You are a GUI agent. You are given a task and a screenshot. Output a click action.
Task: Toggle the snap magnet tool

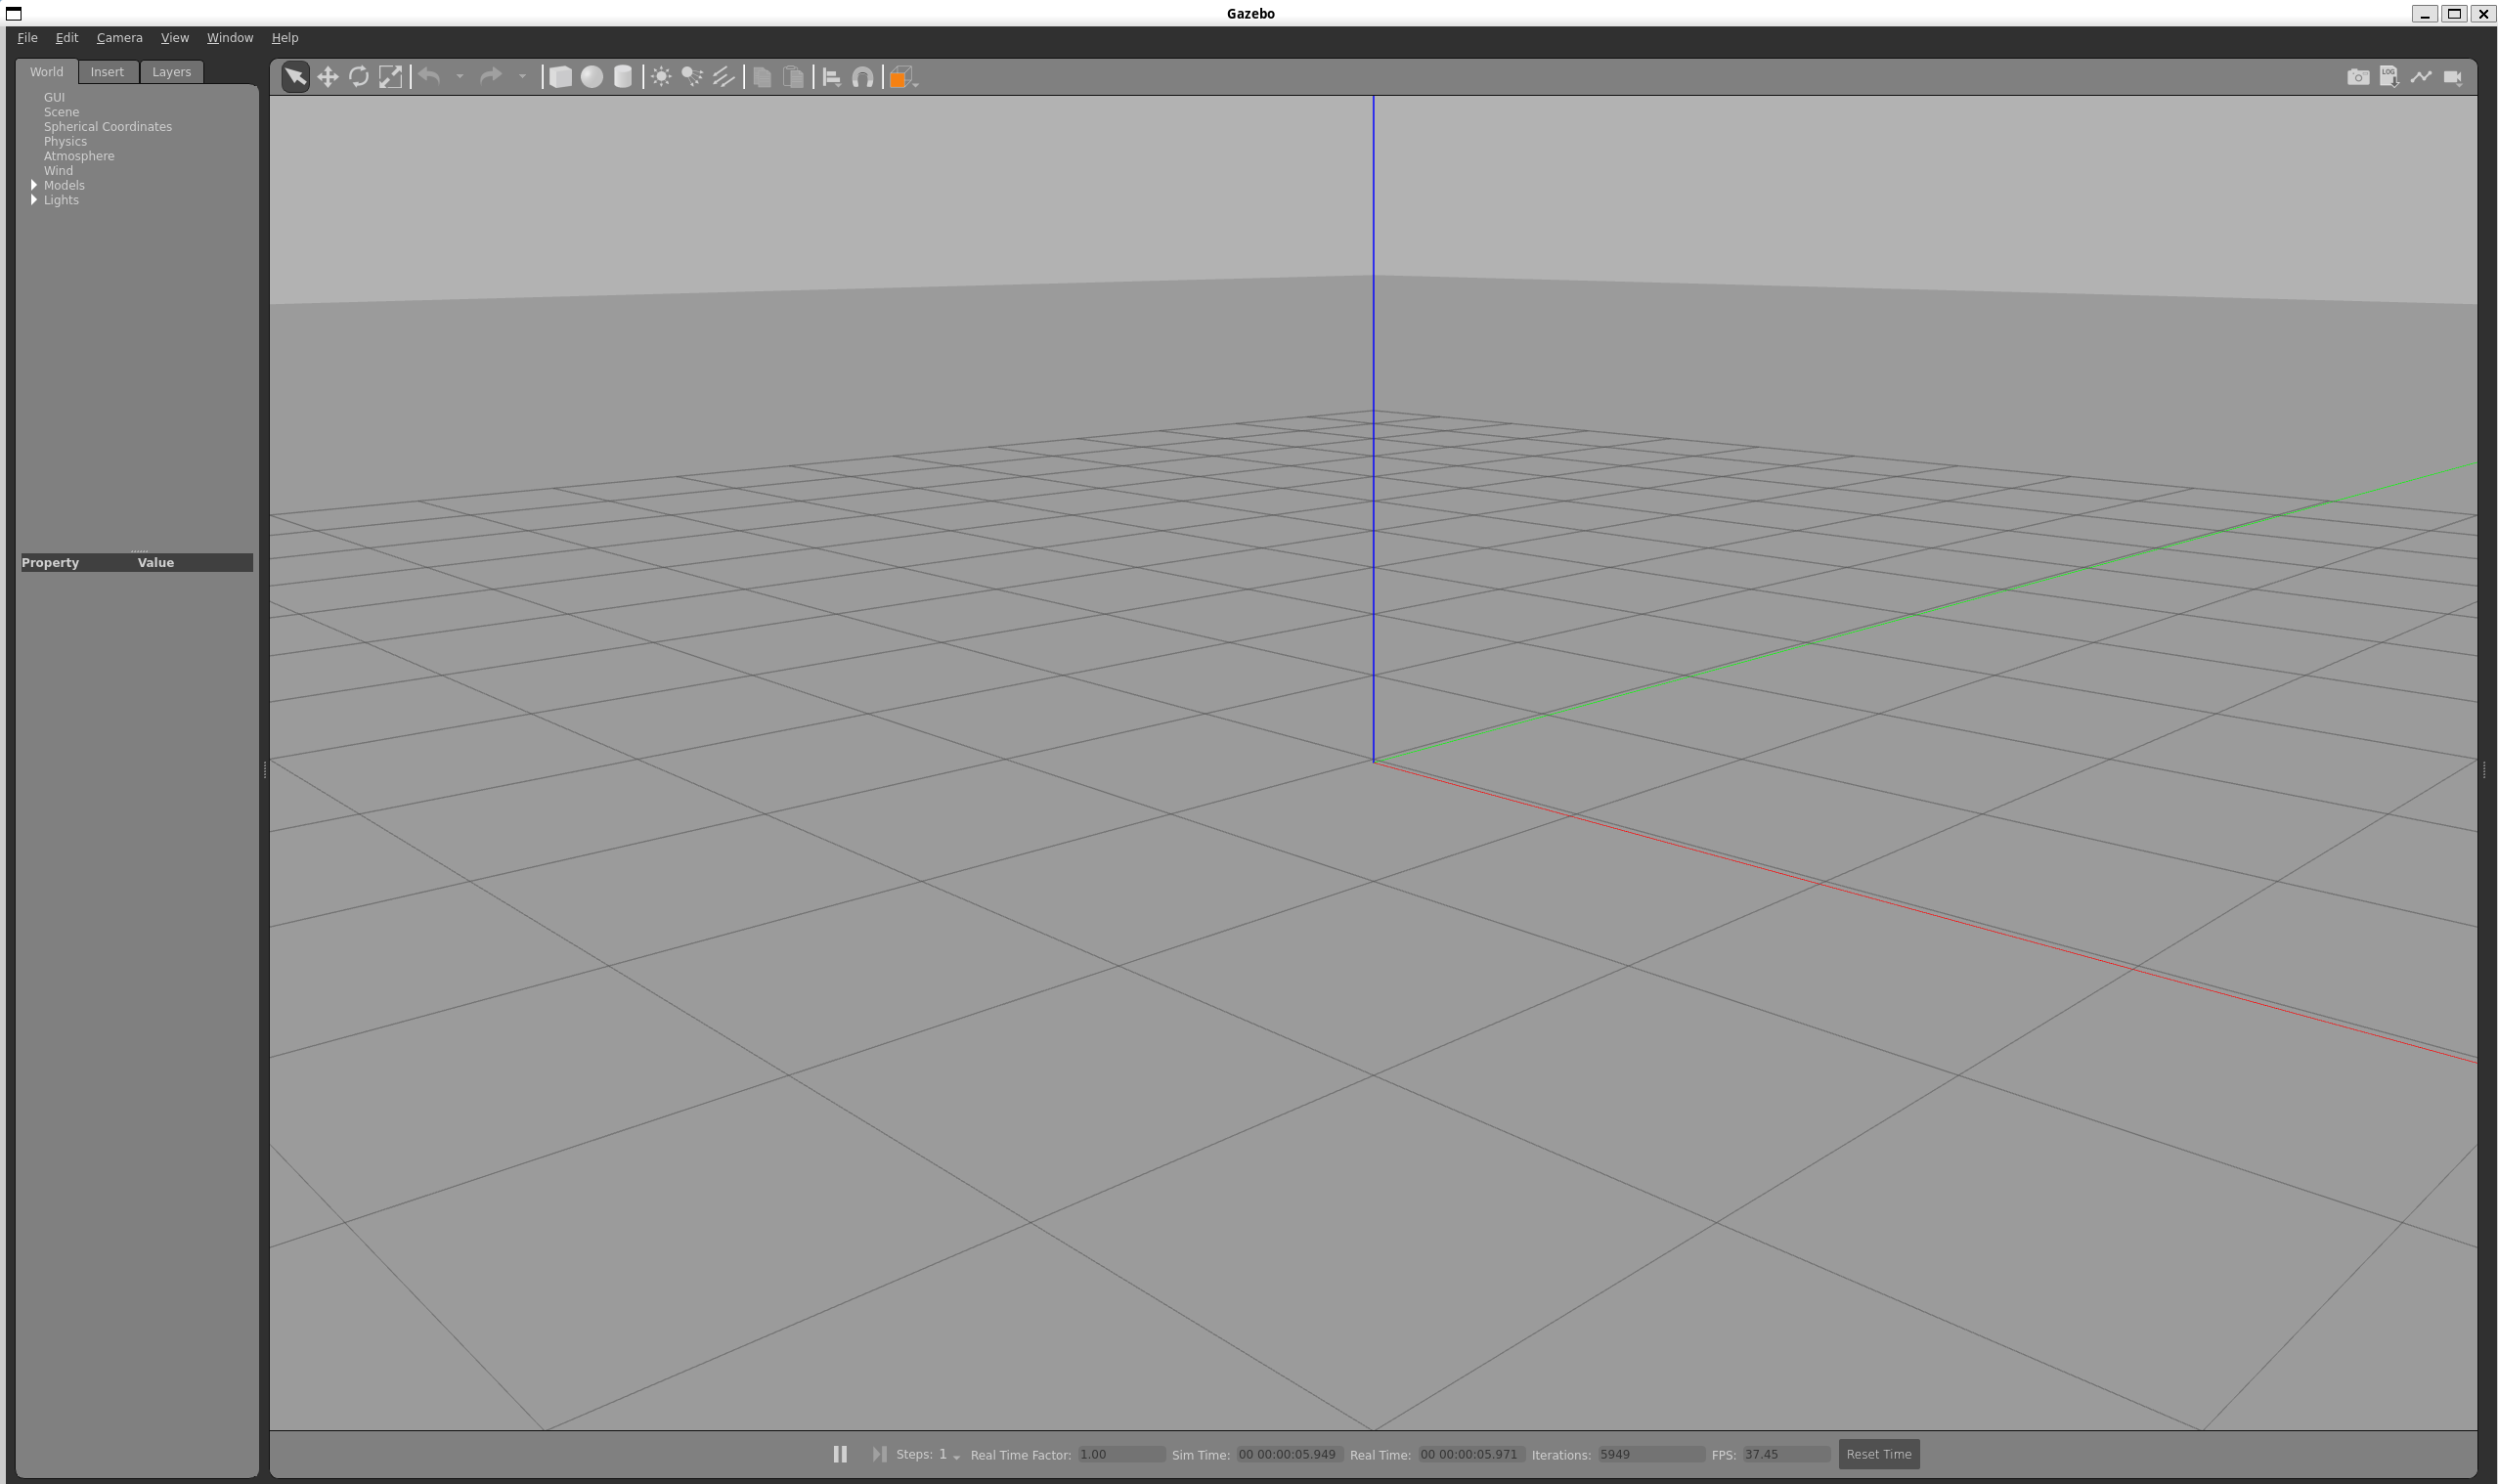coord(862,77)
